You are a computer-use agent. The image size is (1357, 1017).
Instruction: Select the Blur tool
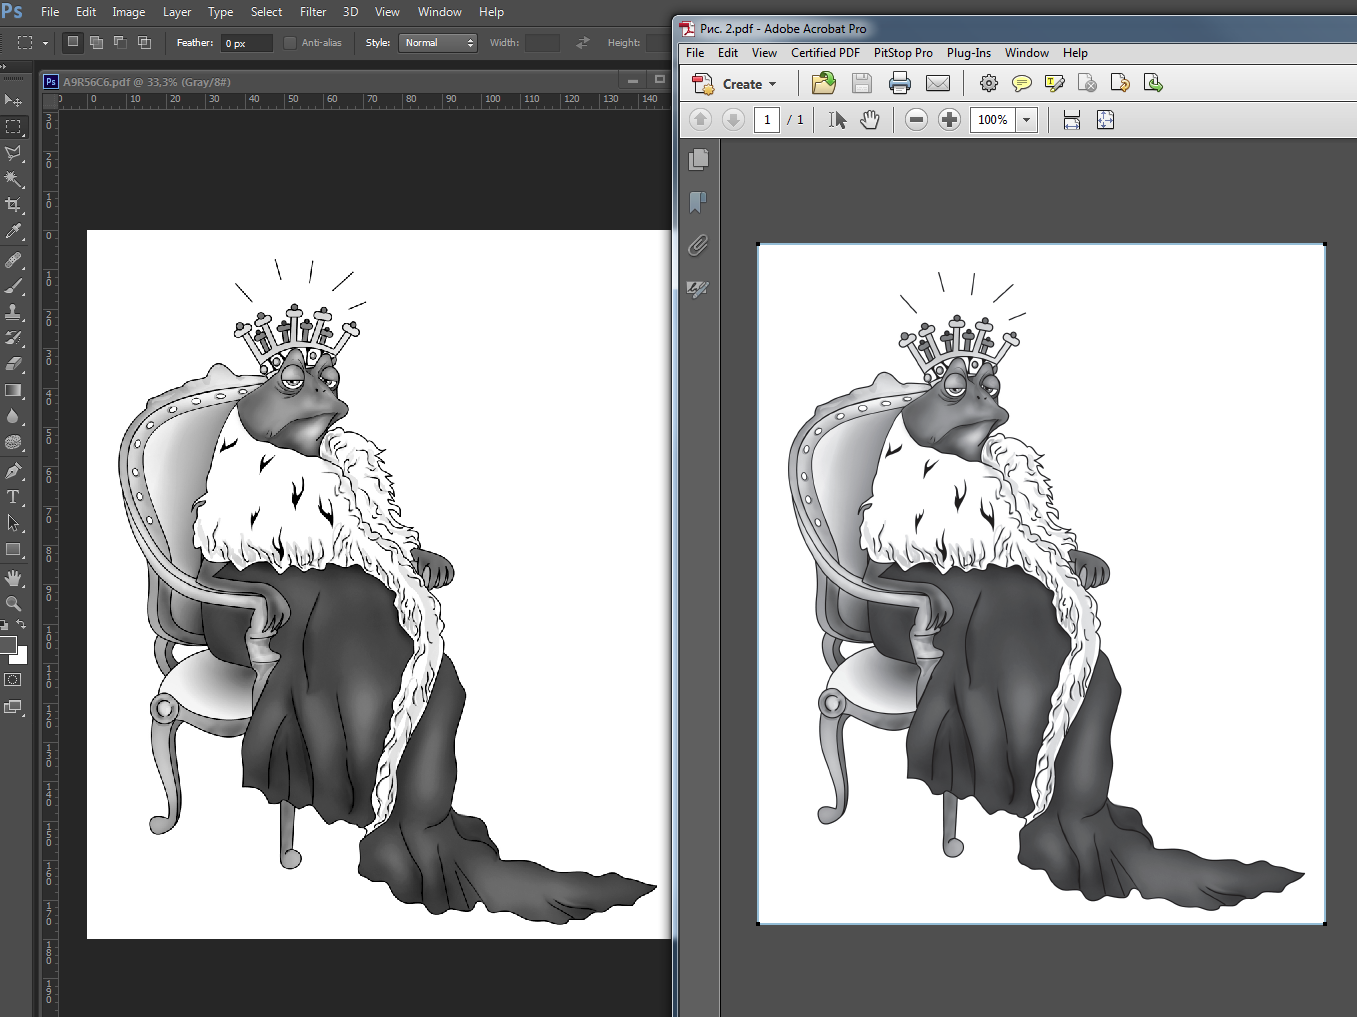tap(13, 416)
